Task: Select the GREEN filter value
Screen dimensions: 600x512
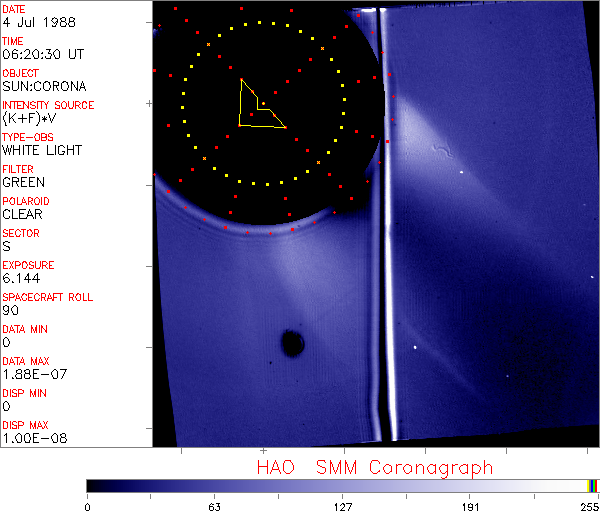Action: pos(24,183)
